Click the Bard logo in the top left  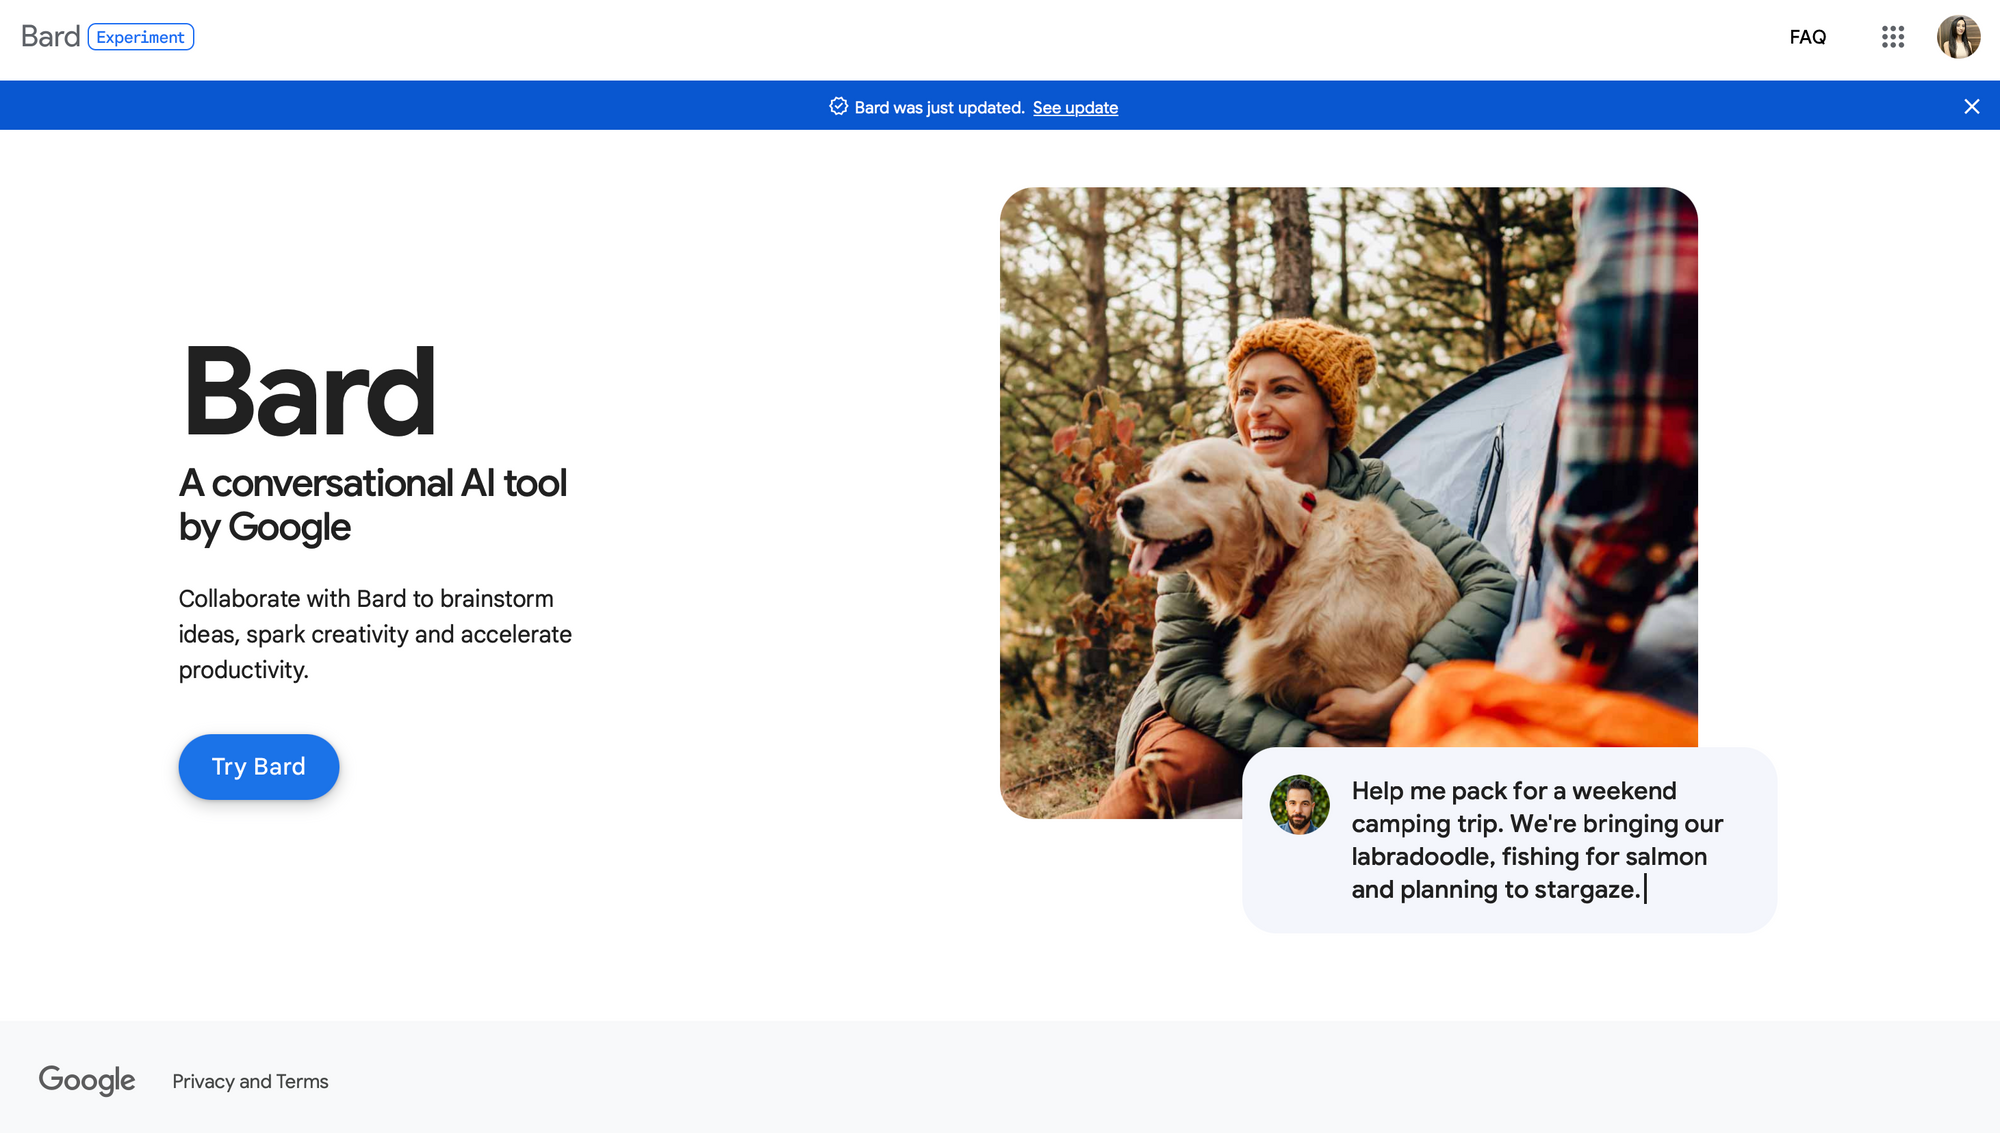(50, 36)
